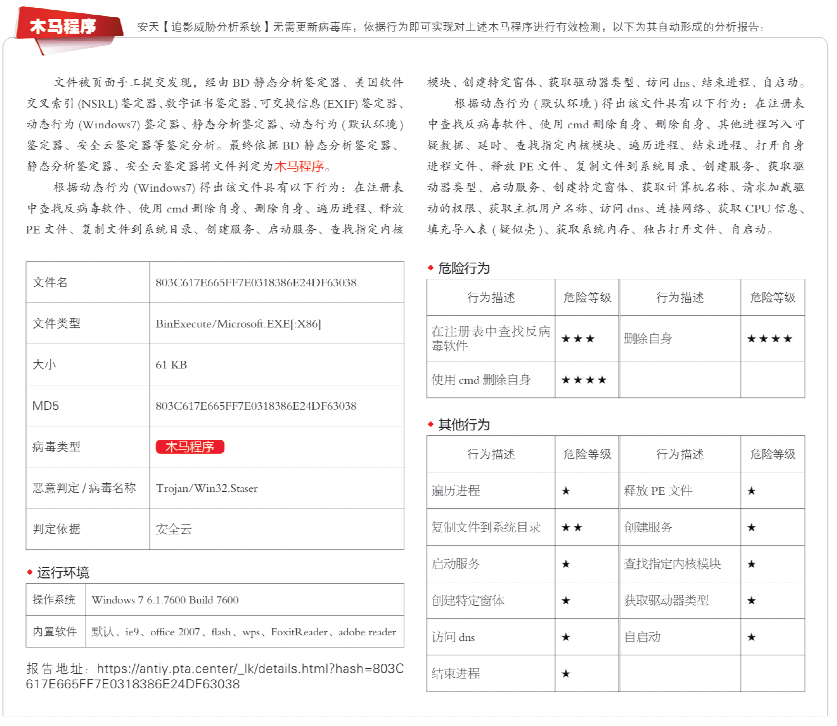Click the 创建特定窗体 cell in 其他行为 table
Image resolution: width=837 pixels, height=726 pixels.
pos(491,601)
